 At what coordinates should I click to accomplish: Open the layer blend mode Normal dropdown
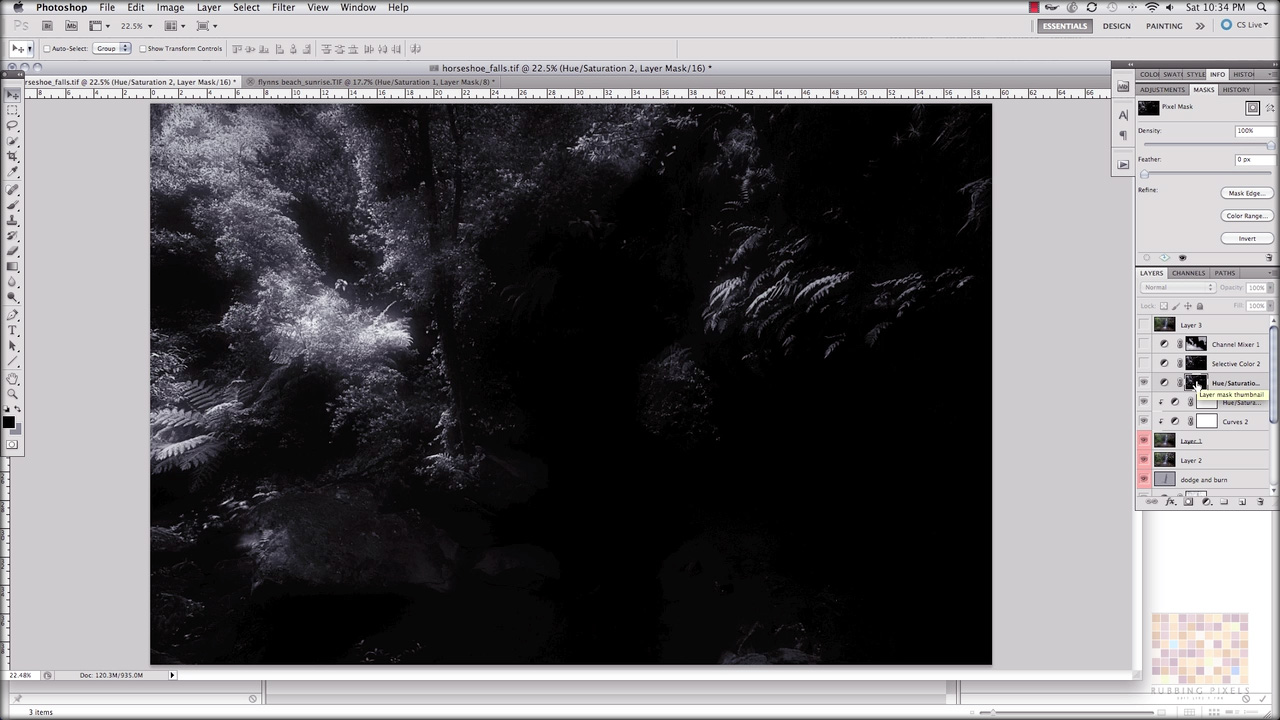coord(1177,288)
